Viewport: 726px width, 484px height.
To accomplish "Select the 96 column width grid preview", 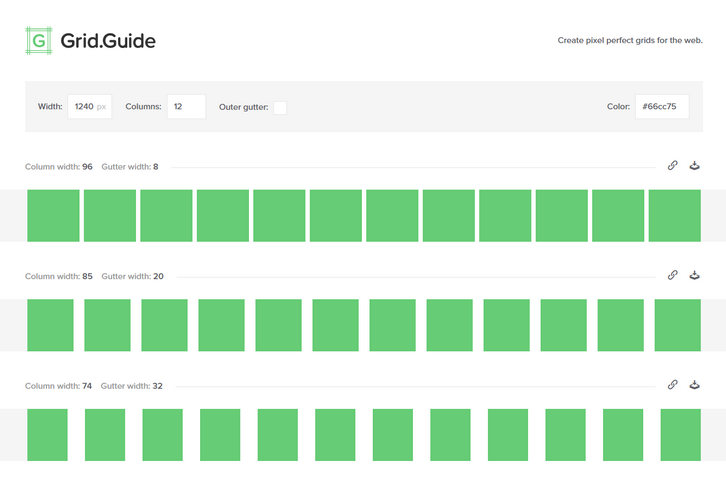I will pos(363,215).
